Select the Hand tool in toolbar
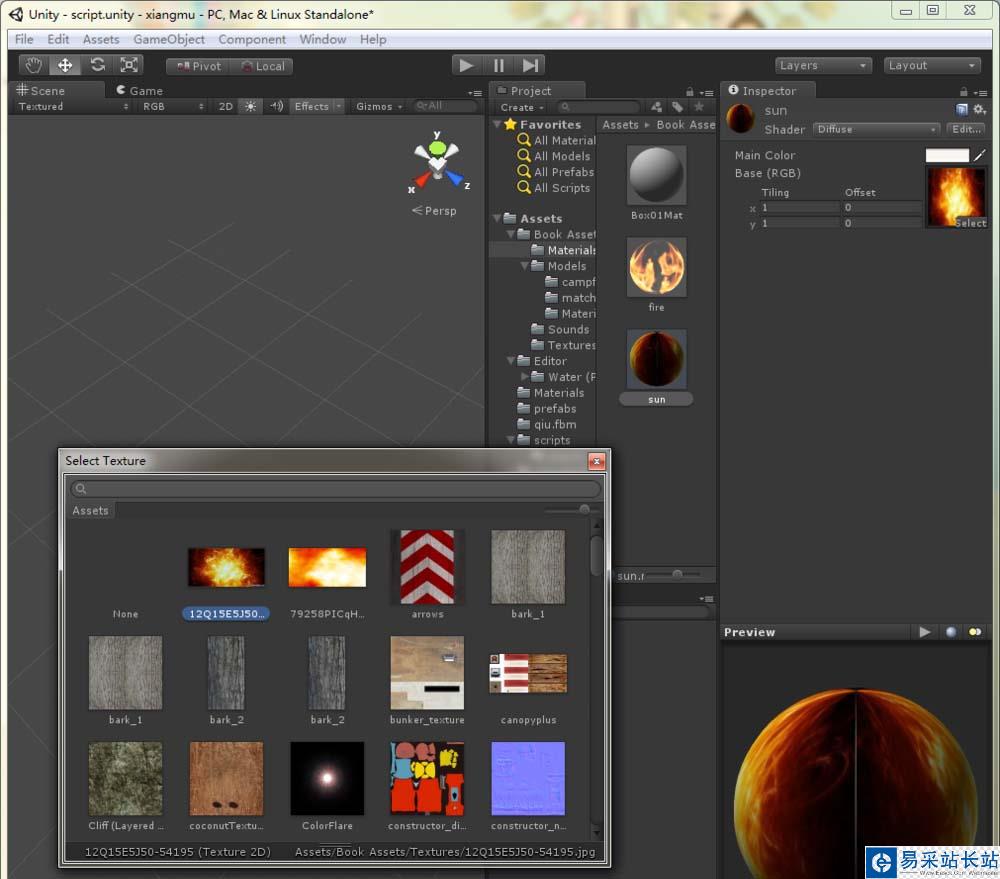This screenshot has width=1000, height=879. pos(35,65)
